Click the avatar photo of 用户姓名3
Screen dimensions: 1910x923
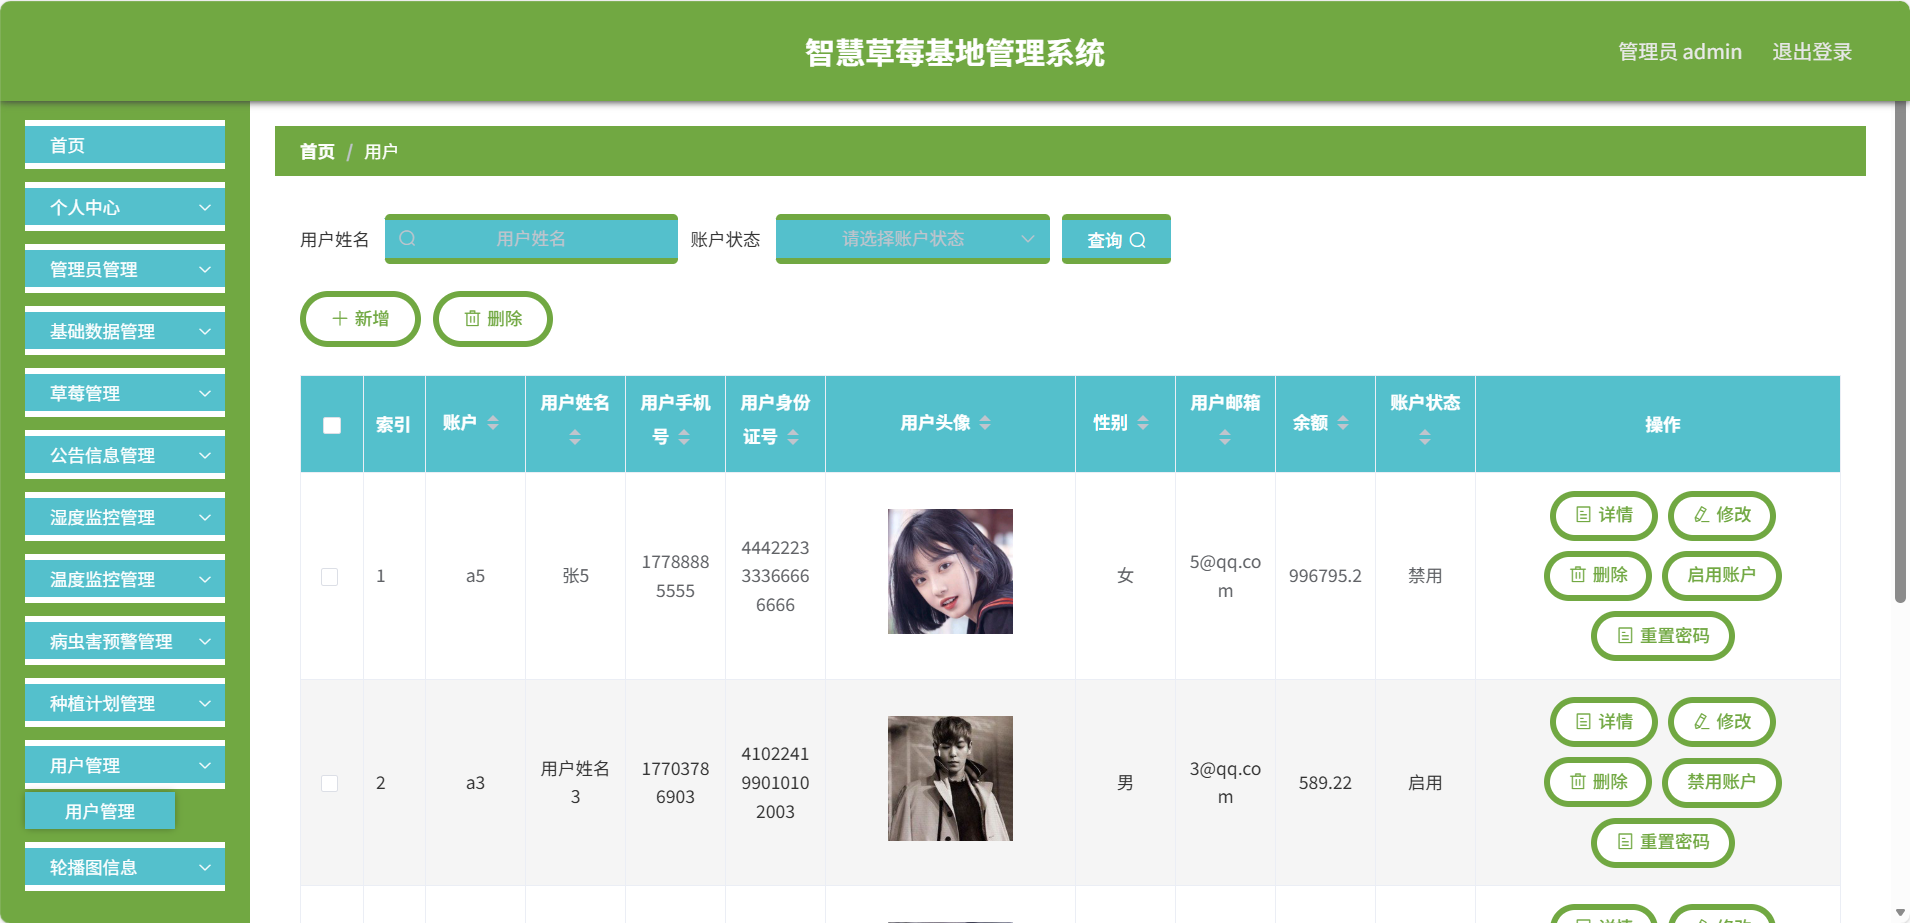pos(950,778)
